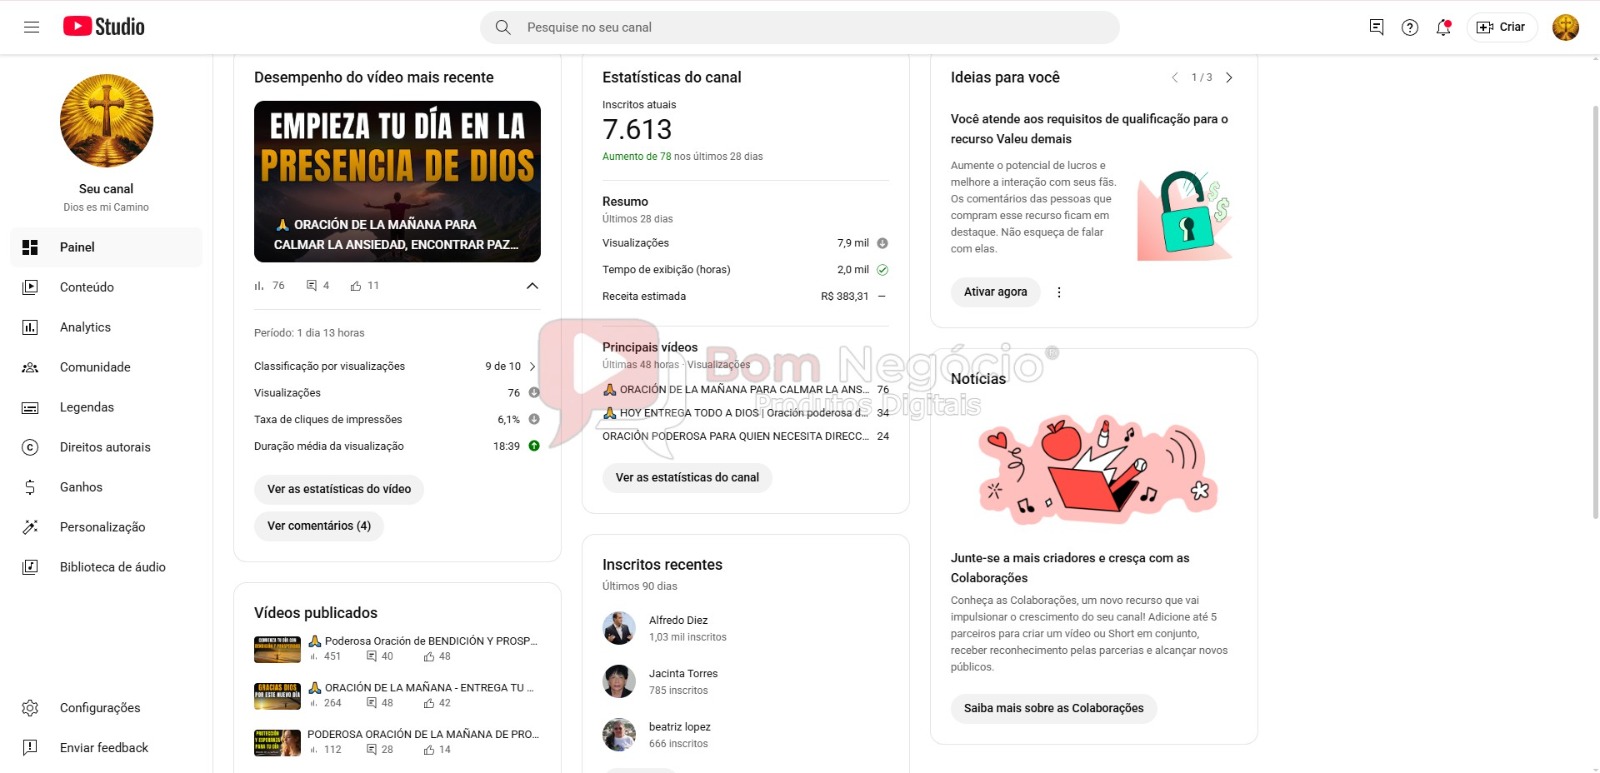Click the YouTube Studio logo
This screenshot has width=1600, height=773.
pos(104,27)
